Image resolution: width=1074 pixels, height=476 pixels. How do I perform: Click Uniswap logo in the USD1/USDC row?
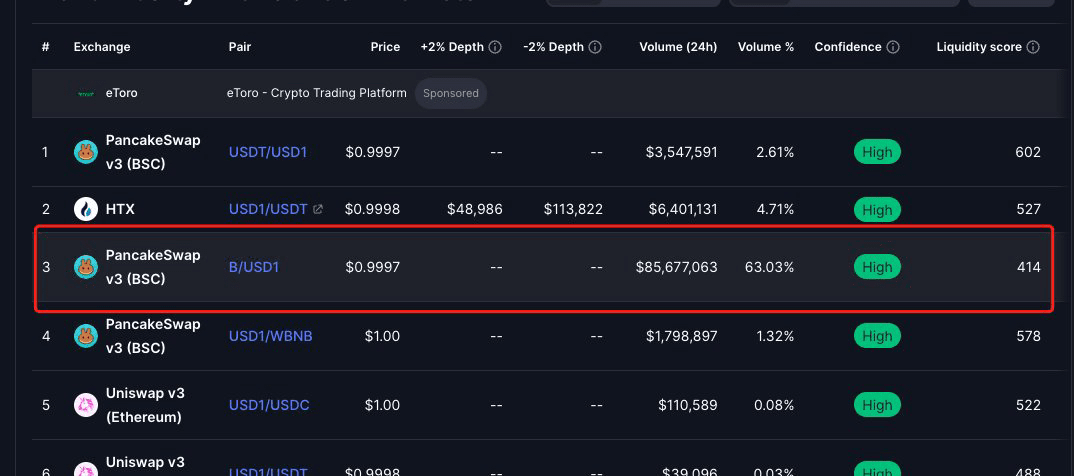86,405
